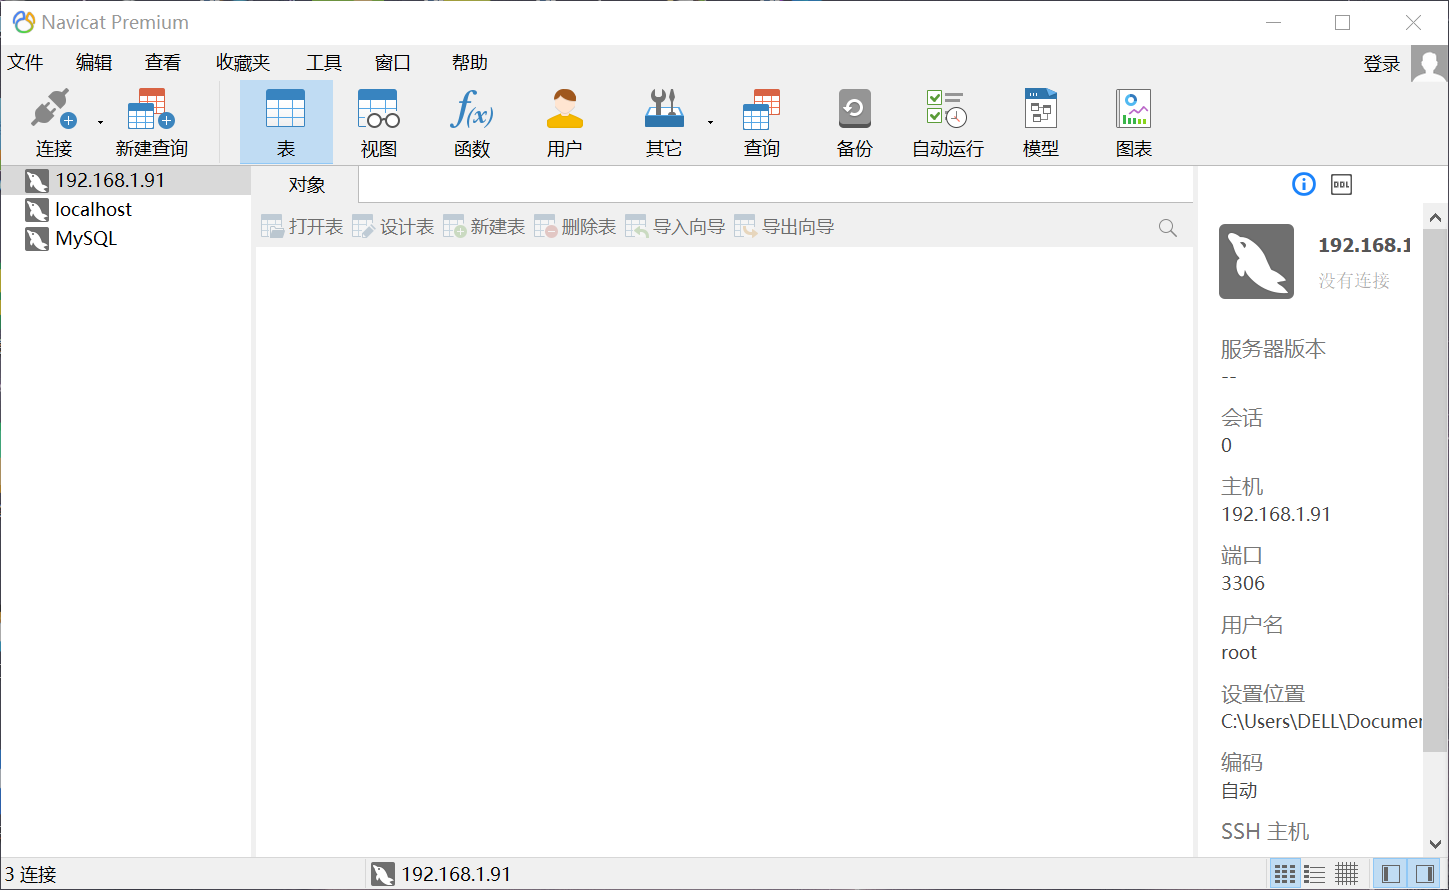
Task: Open the 工具 menu
Action: click(324, 63)
